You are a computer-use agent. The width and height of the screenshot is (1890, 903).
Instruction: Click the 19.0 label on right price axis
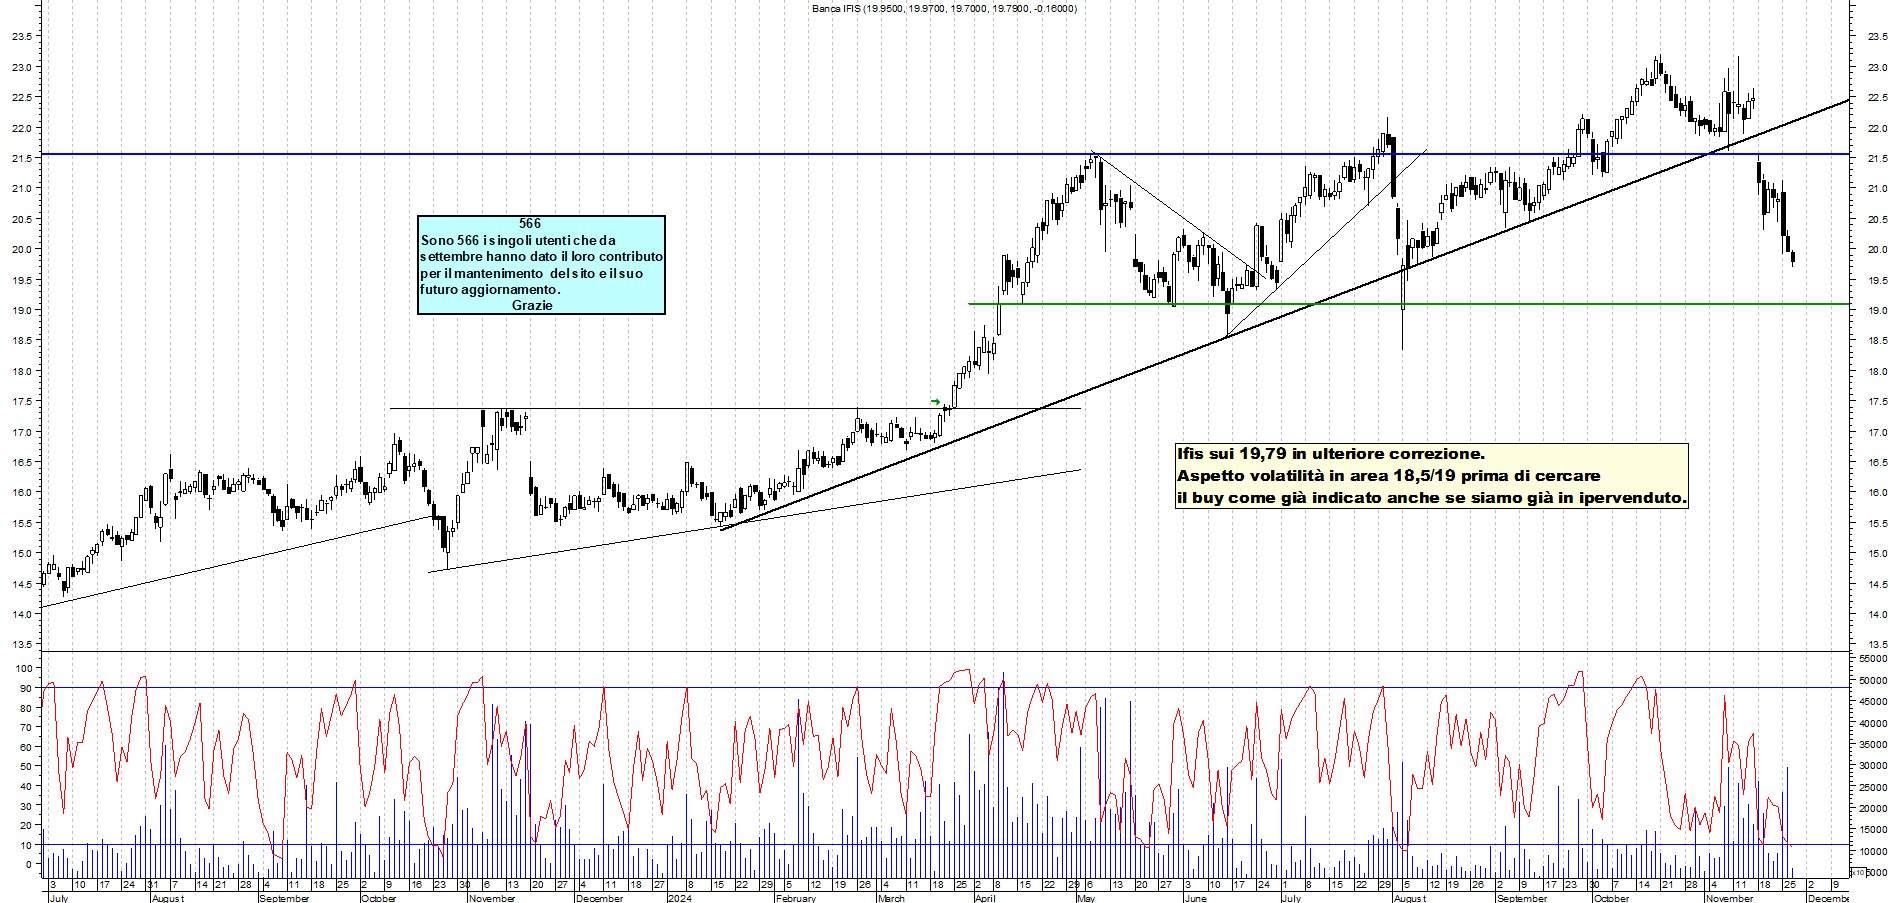pos(1877,311)
